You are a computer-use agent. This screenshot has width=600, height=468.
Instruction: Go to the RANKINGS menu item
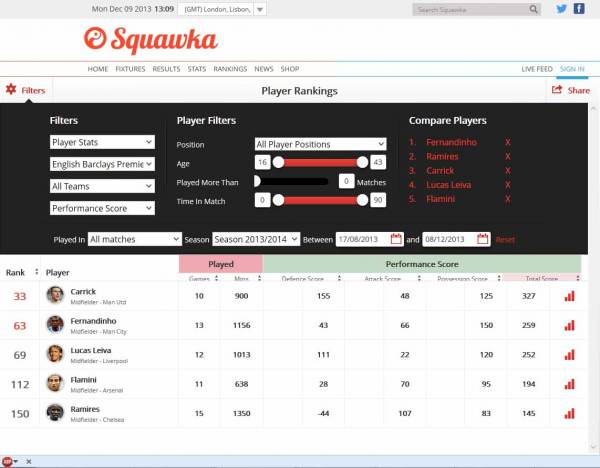(x=230, y=69)
